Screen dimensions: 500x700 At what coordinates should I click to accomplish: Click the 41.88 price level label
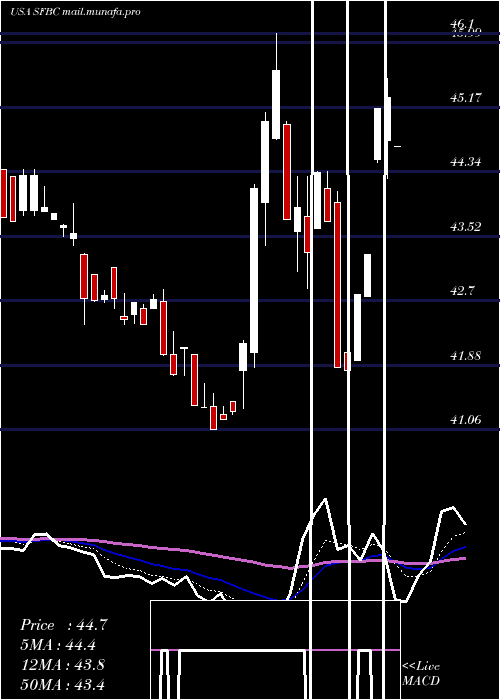(x=466, y=356)
